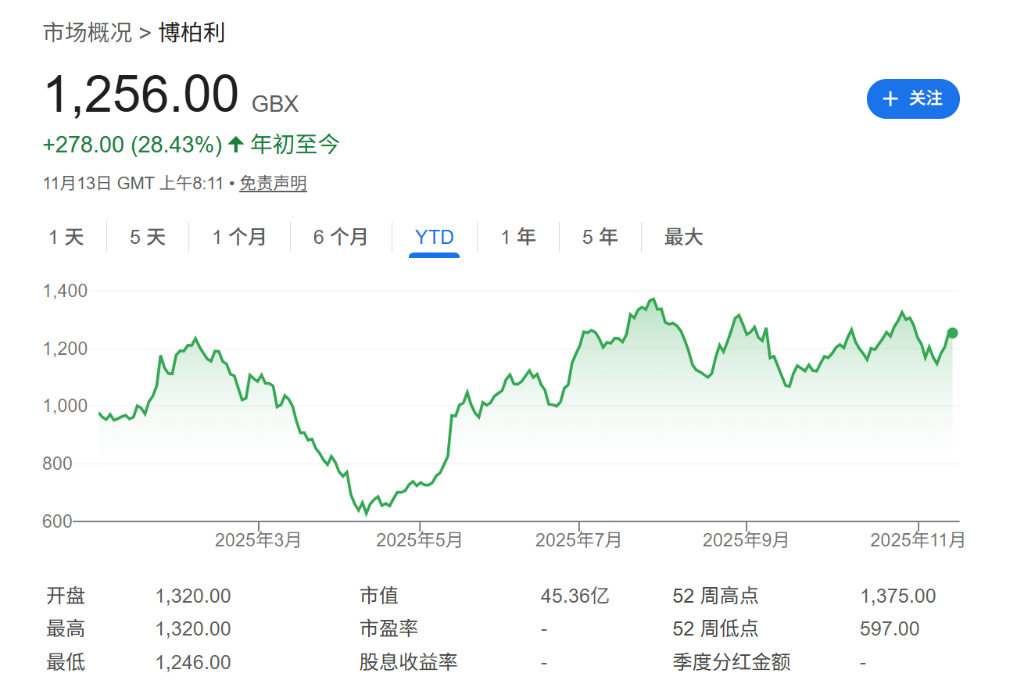The image size is (1024, 690).
Task: Select the 最大 range tab
Action: pos(684,237)
